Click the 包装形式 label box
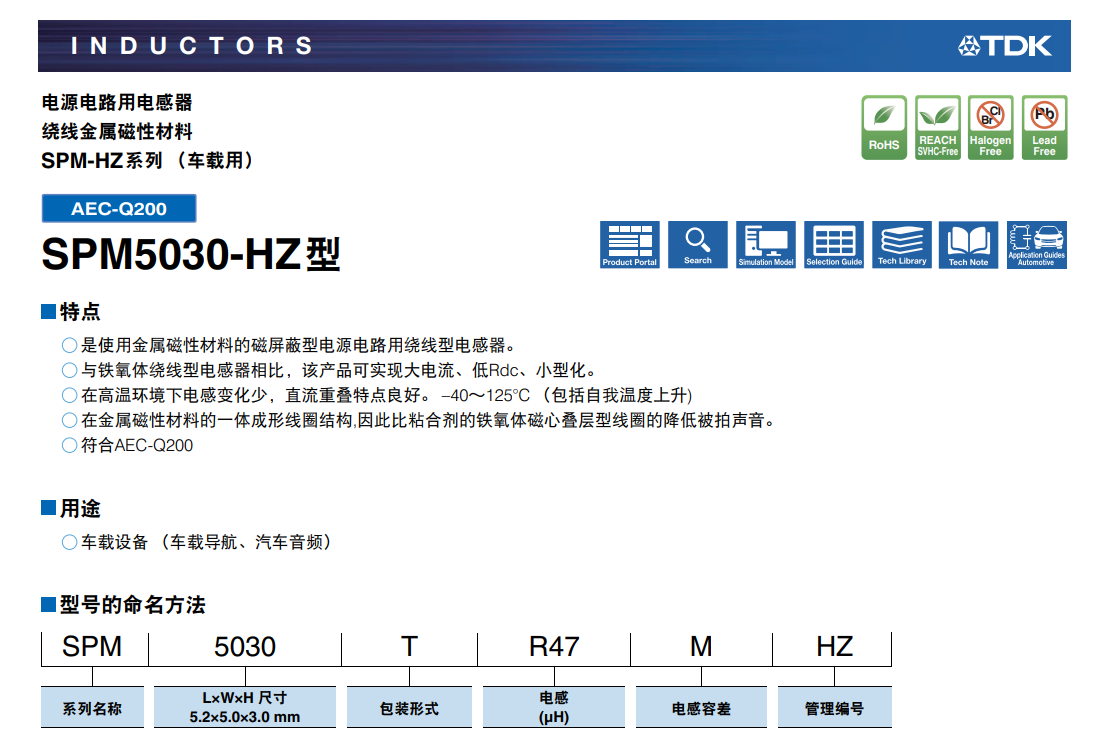This screenshot has height=744, width=1112. (409, 707)
